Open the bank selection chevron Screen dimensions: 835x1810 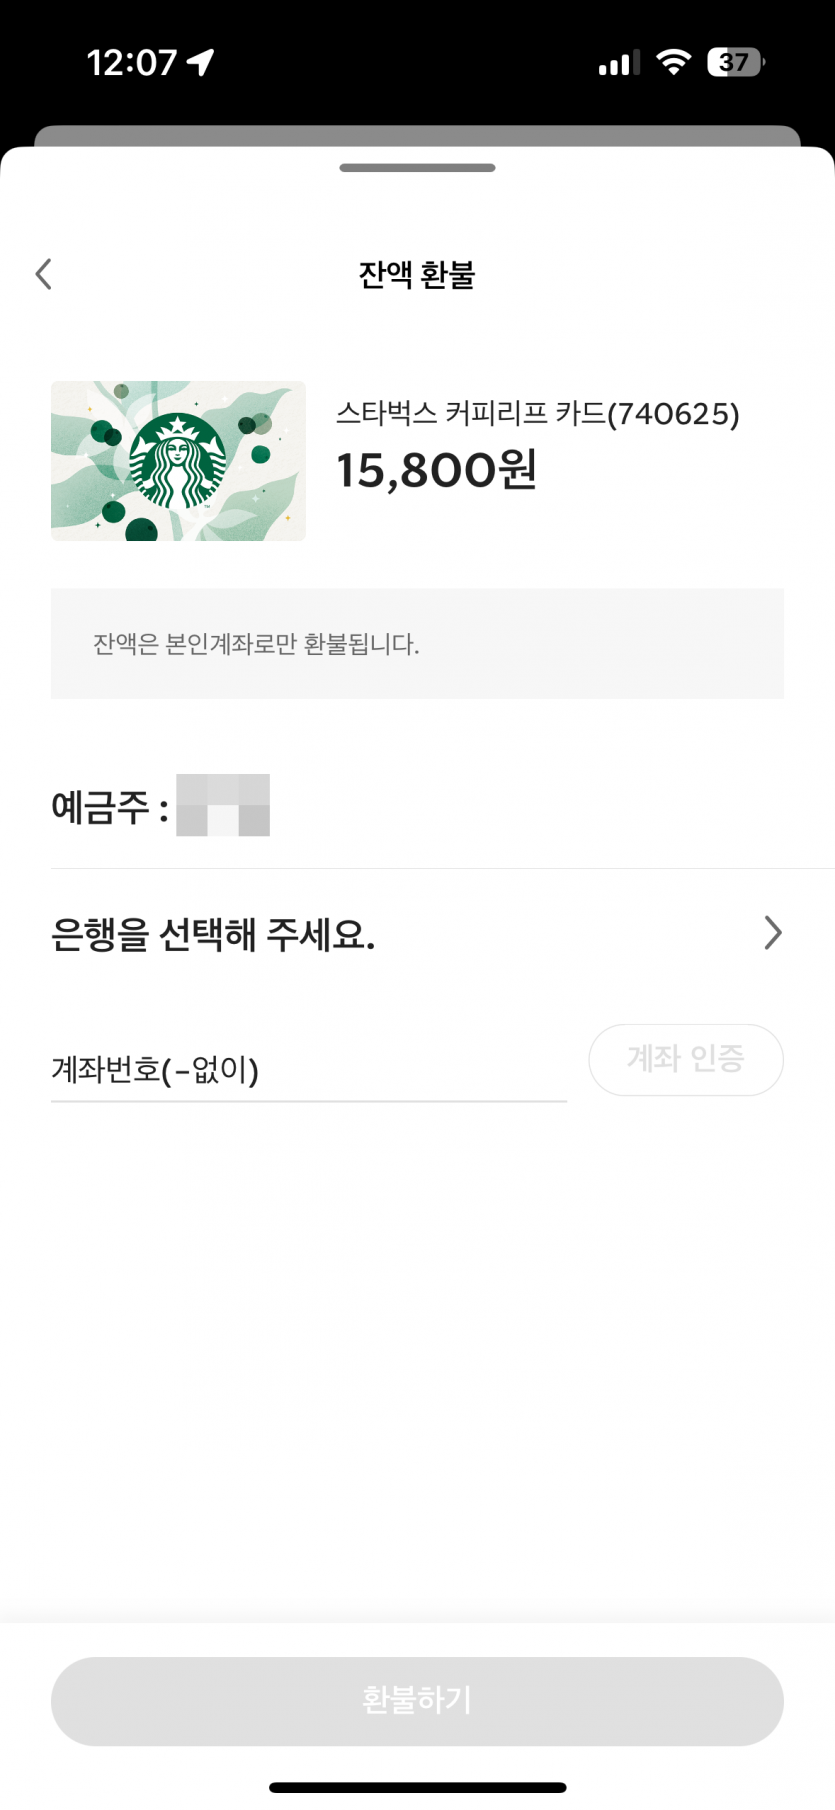pos(773,932)
